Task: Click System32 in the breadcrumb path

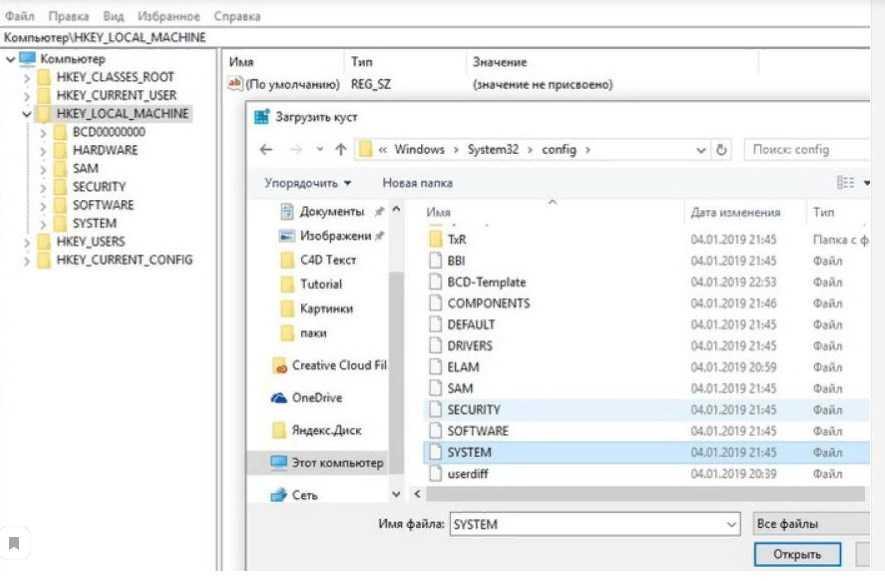Action: [x=493, y=150]
